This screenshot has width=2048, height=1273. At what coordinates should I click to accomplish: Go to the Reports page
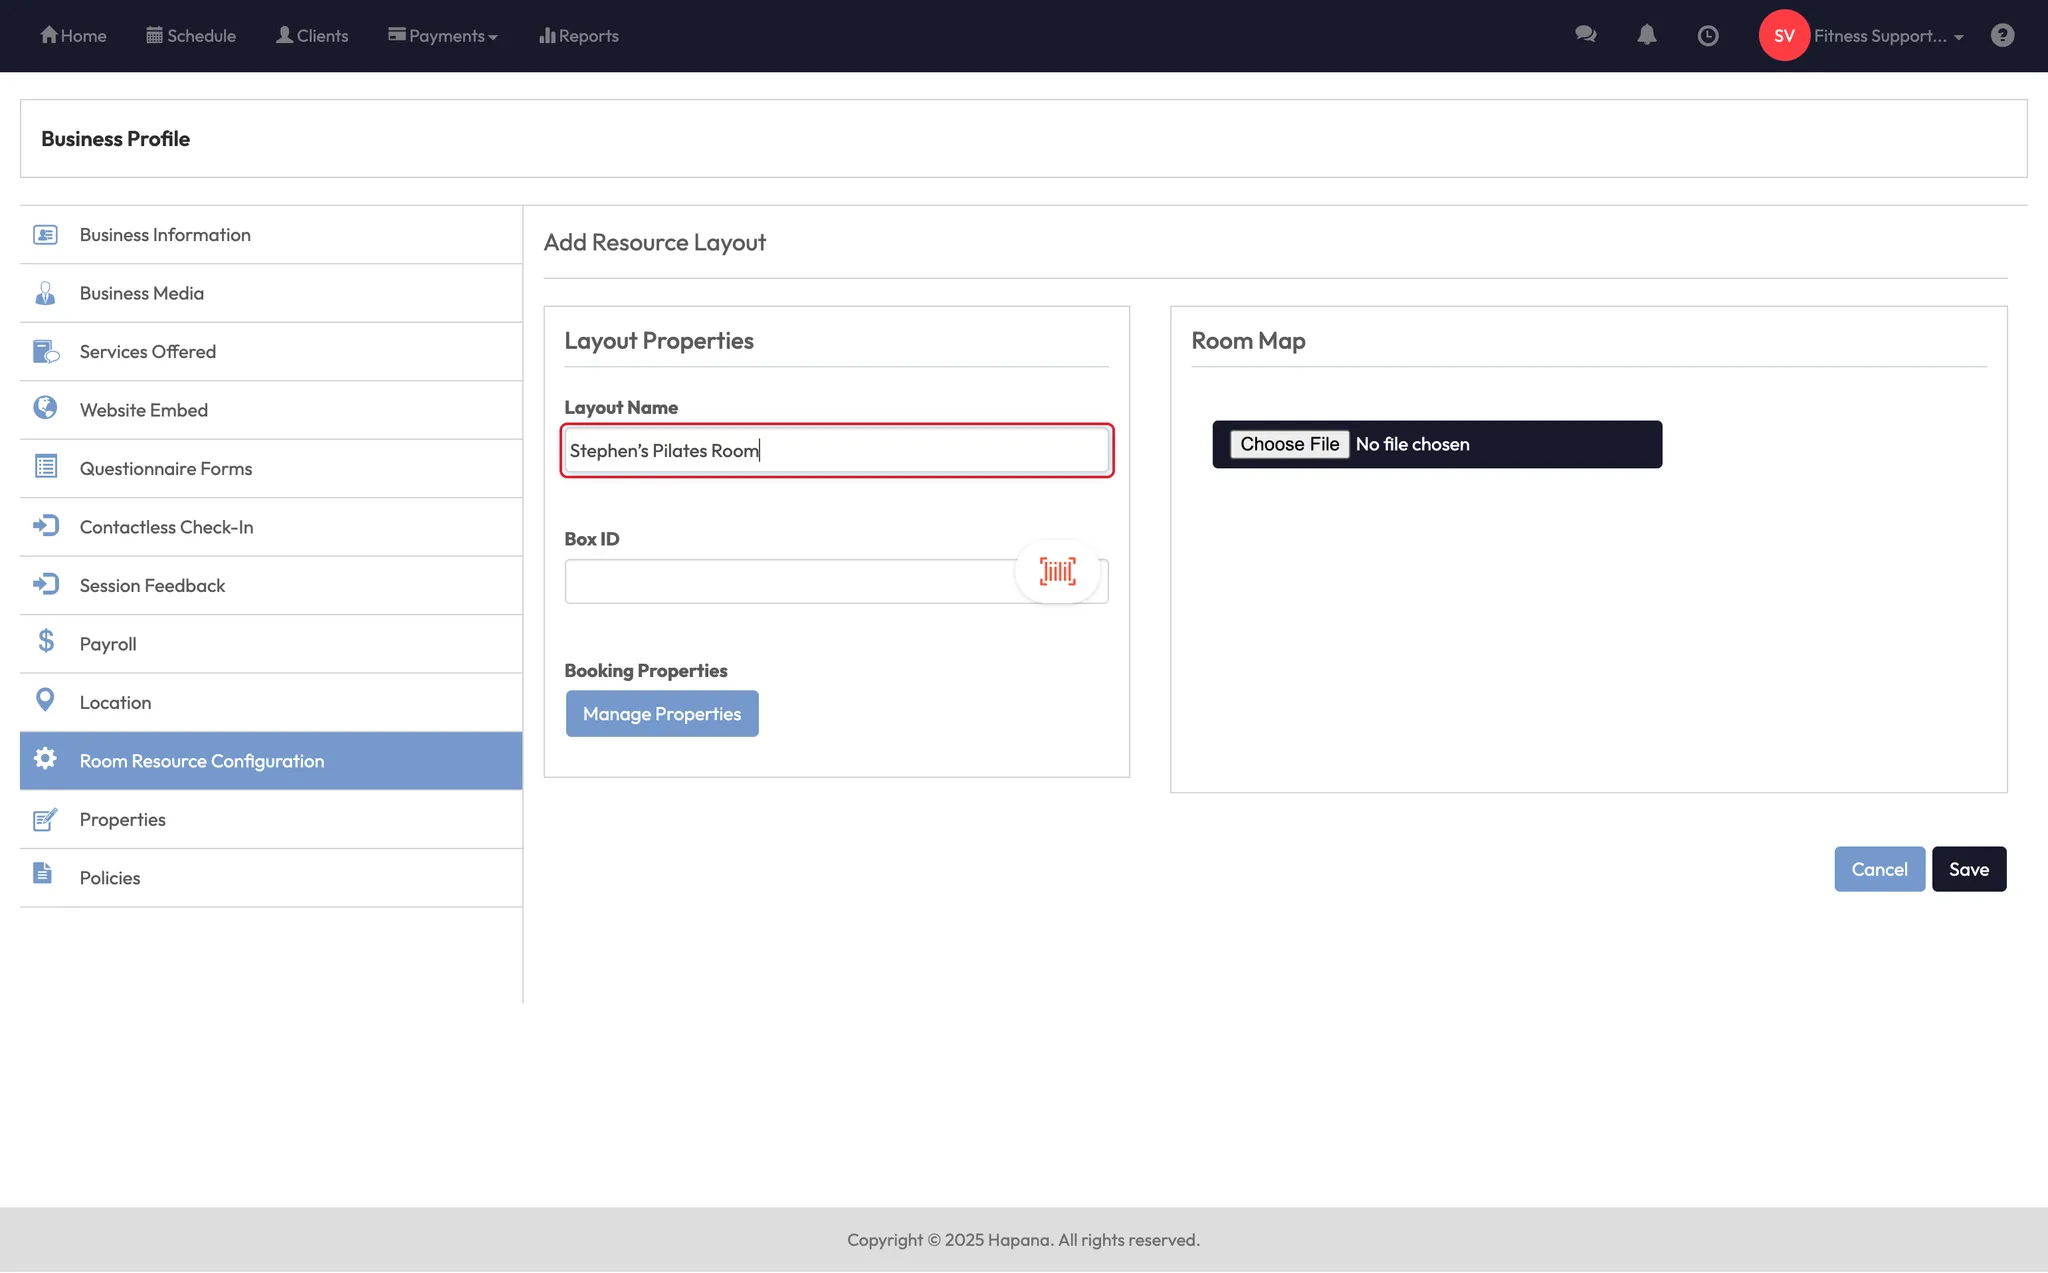[579, 36]
